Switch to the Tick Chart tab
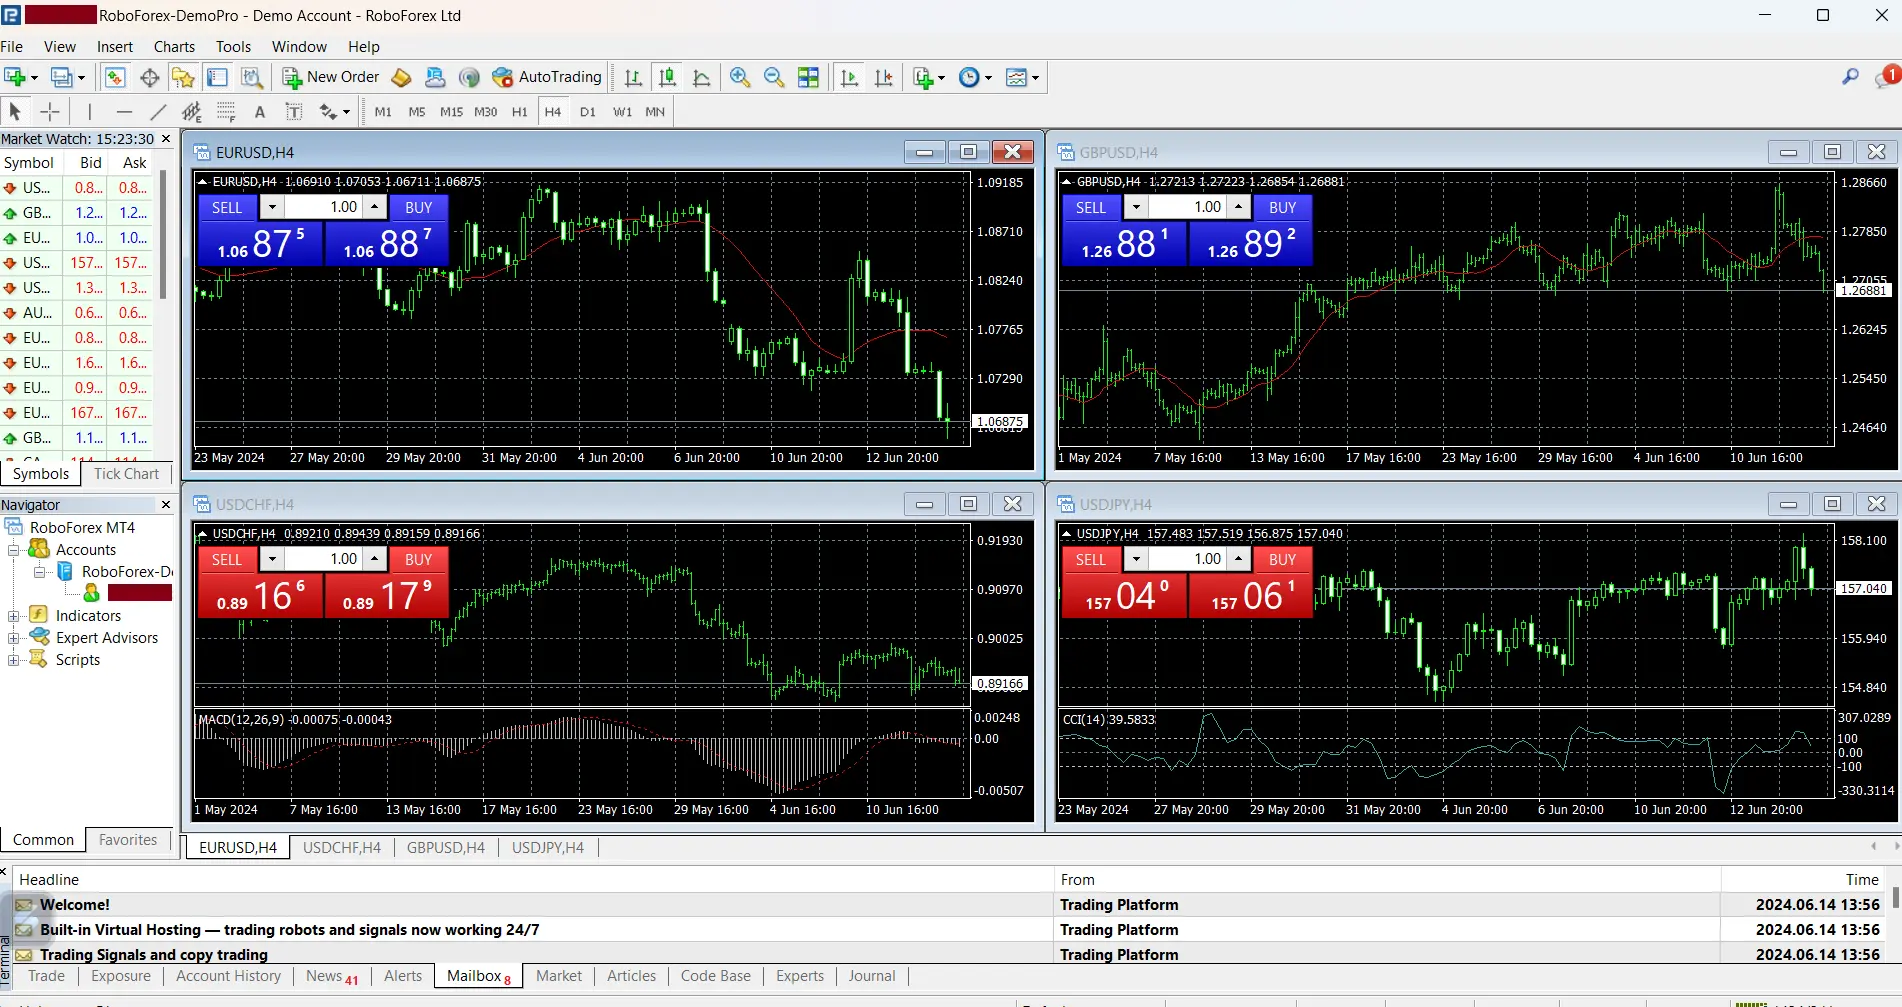The image size is (1902, 1007). pos(126,474)
